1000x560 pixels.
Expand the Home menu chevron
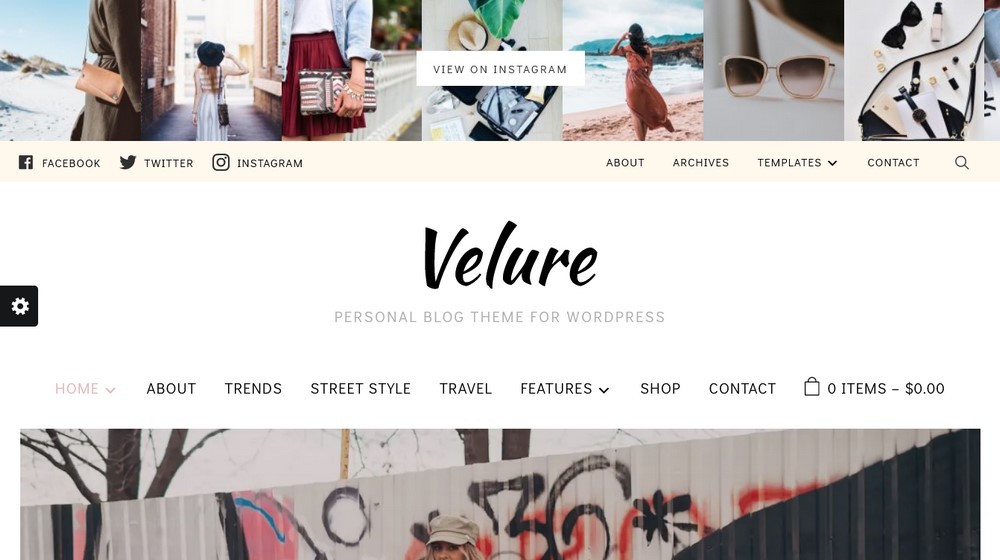(110, 390)
